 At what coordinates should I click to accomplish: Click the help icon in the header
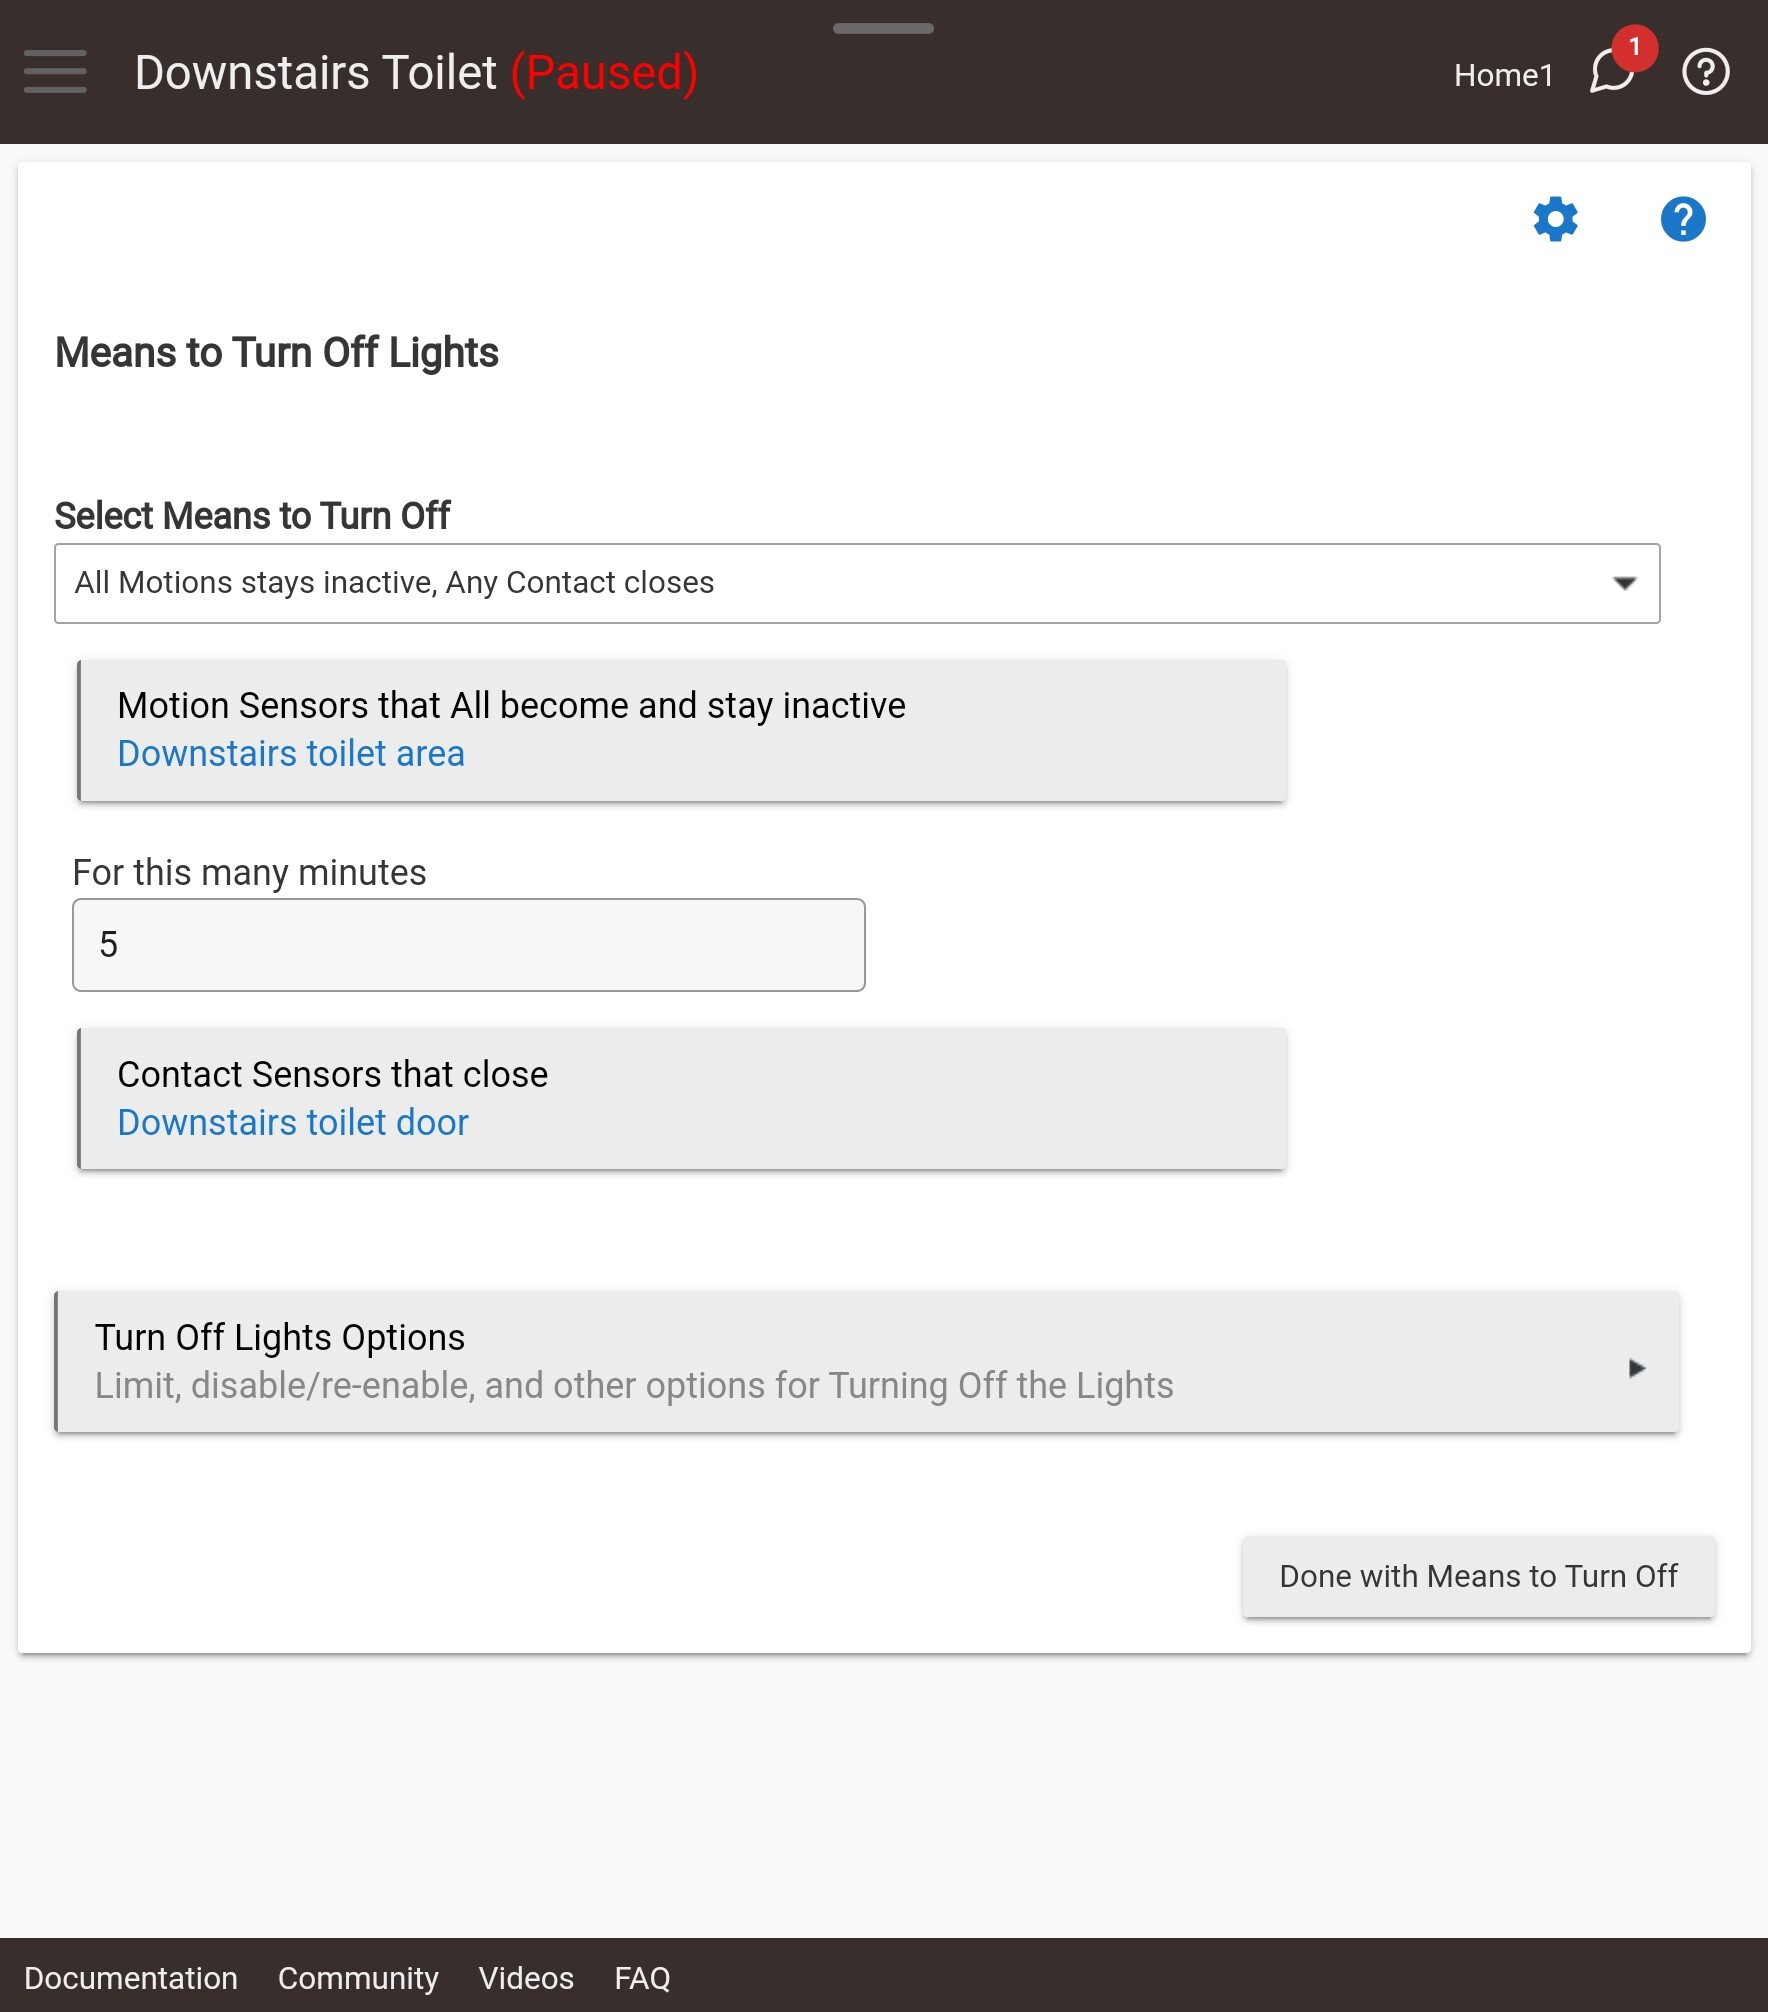(1705, 72)
